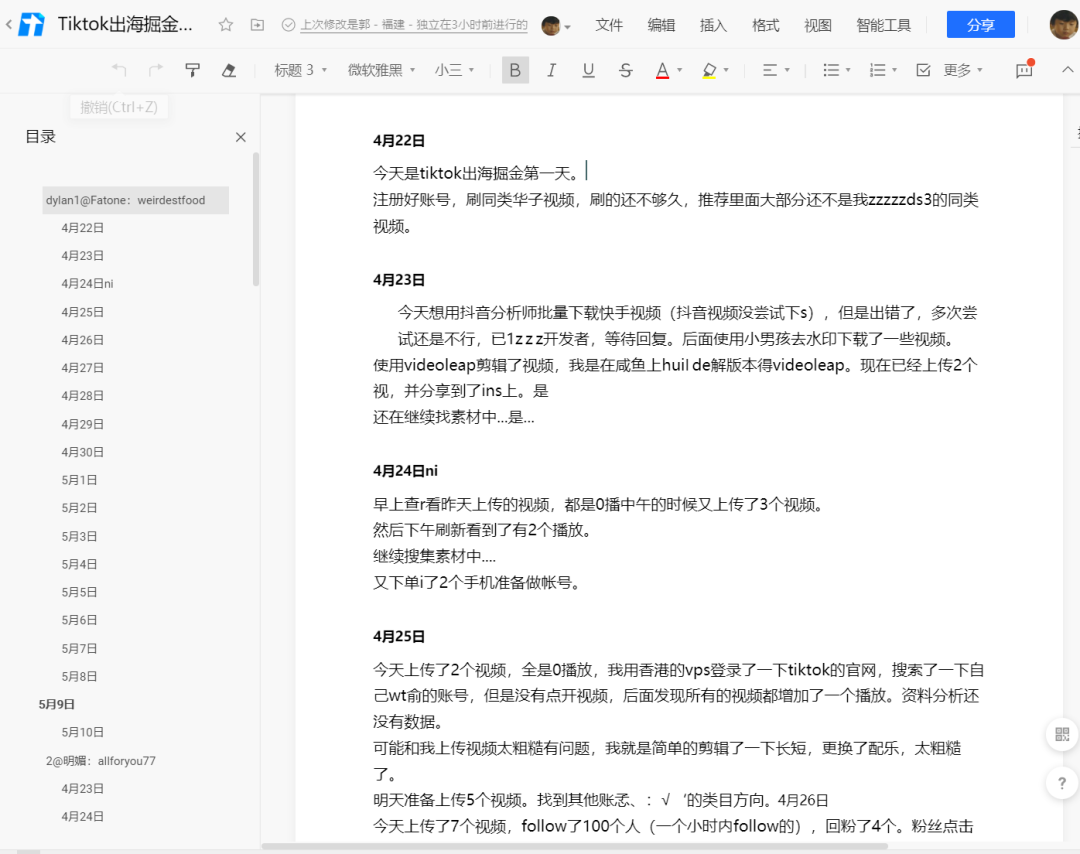Jump to dylan1@Fatone: weirdestfood in outline

(136, 200)
